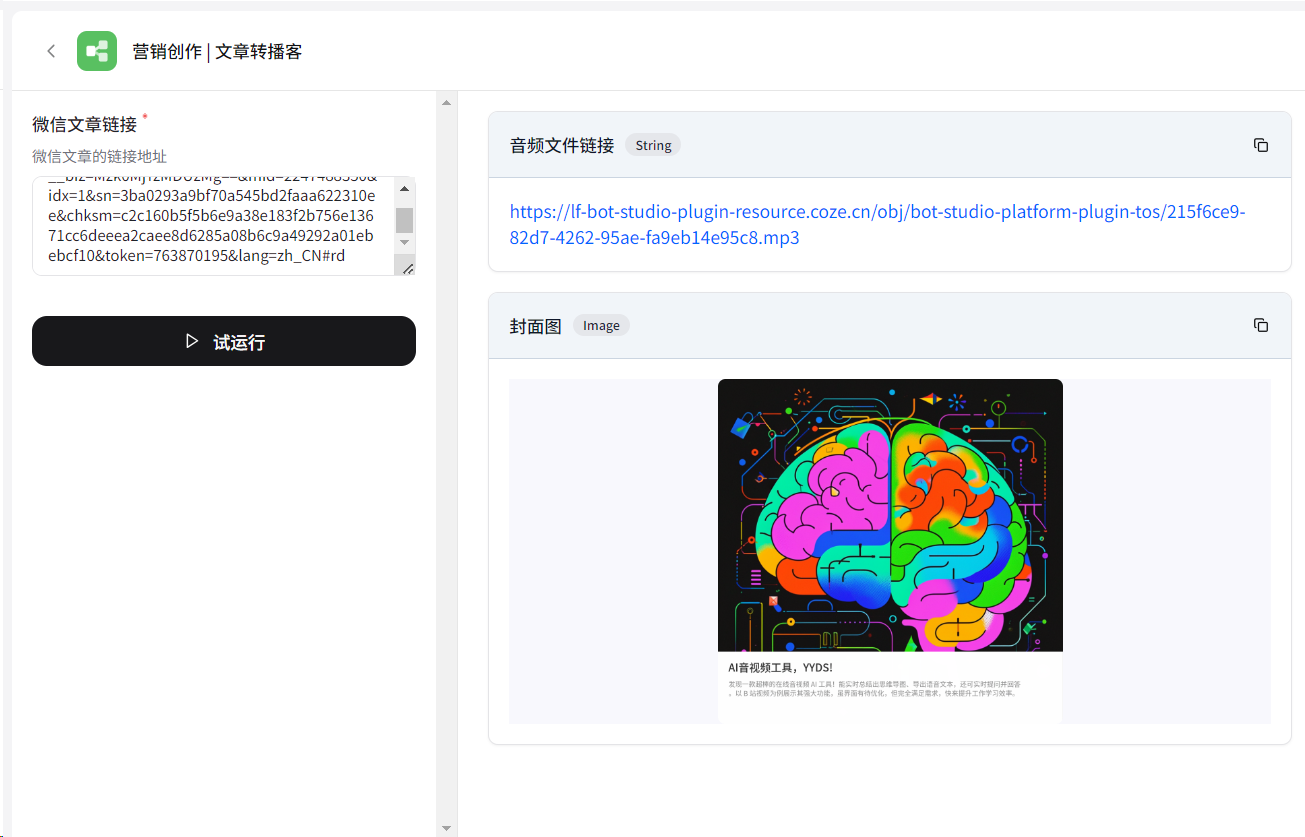Click the green workflow app logo
The width and height of the screenshot is (1305, 837).
(x=97, y=51)
